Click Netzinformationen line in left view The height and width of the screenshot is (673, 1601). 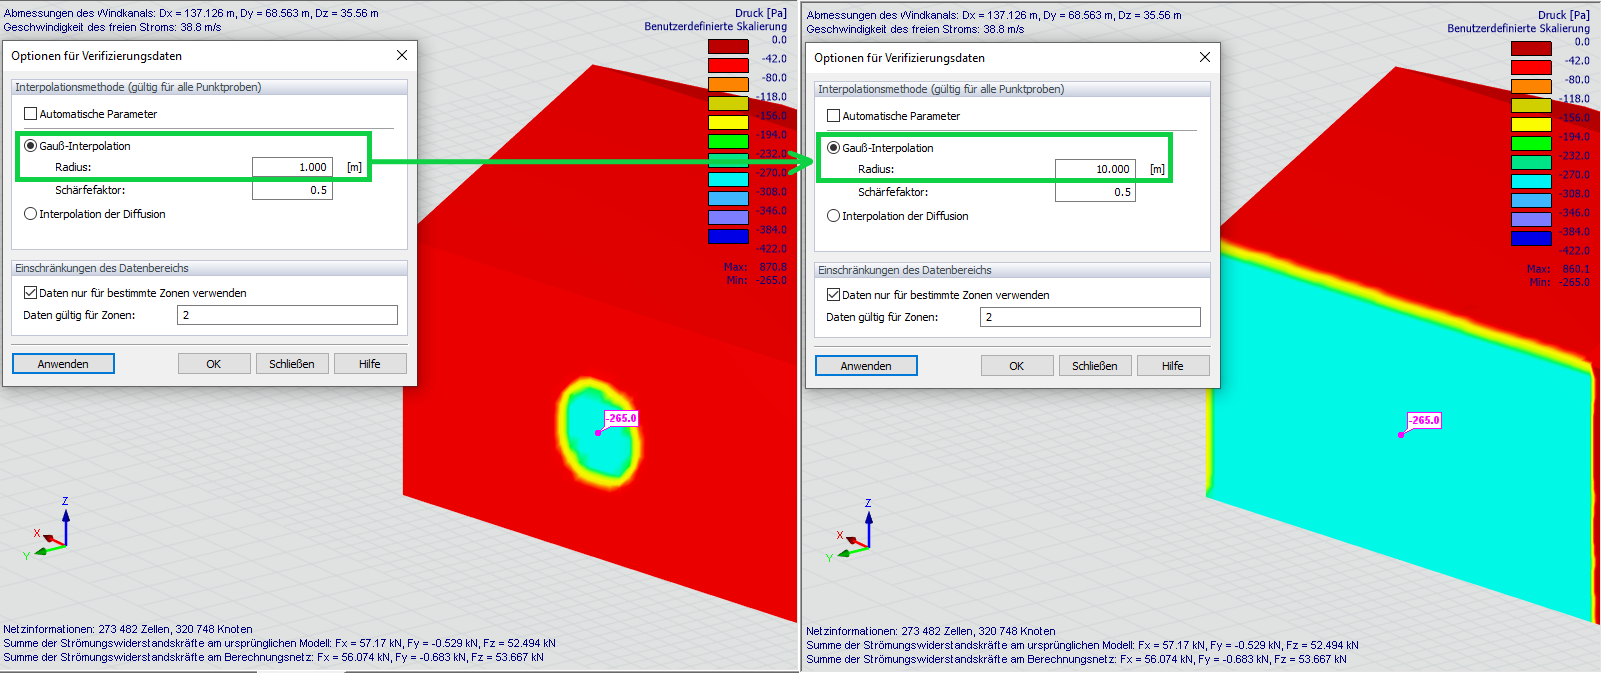point(128,629)
